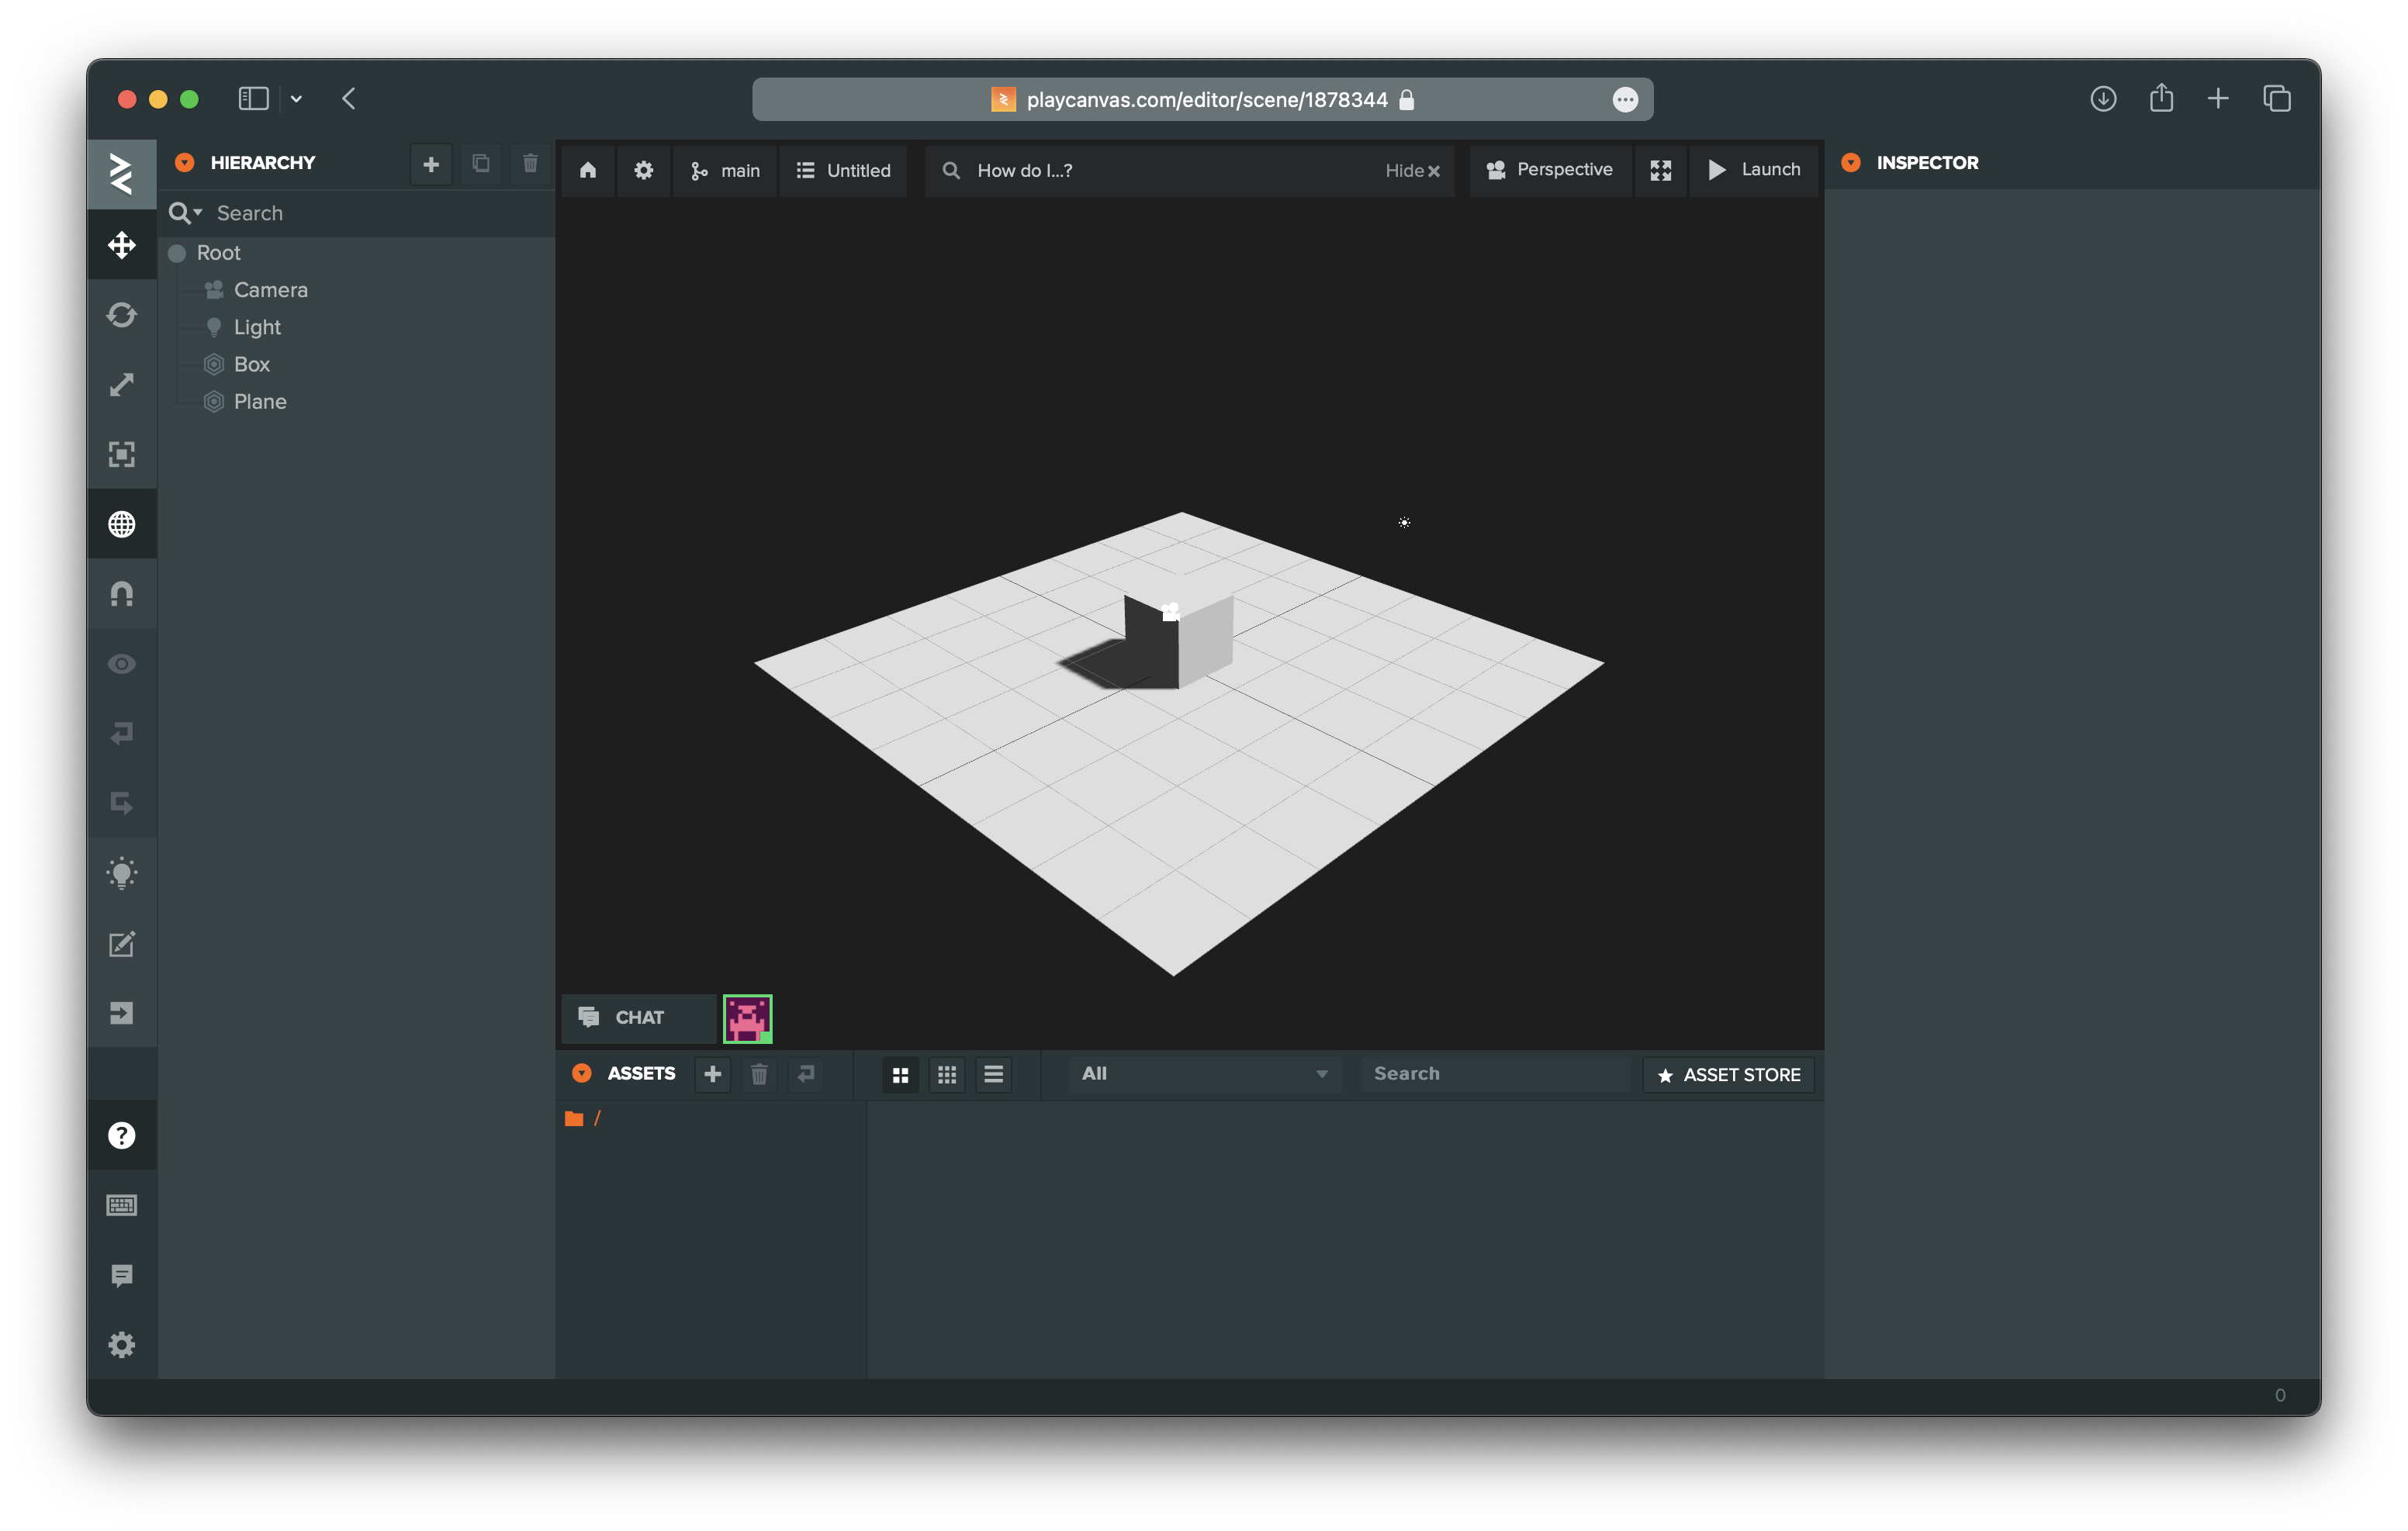Switch assets to list view
The height and width of the screenshot is (1531, 2408).
(993, 1074)
